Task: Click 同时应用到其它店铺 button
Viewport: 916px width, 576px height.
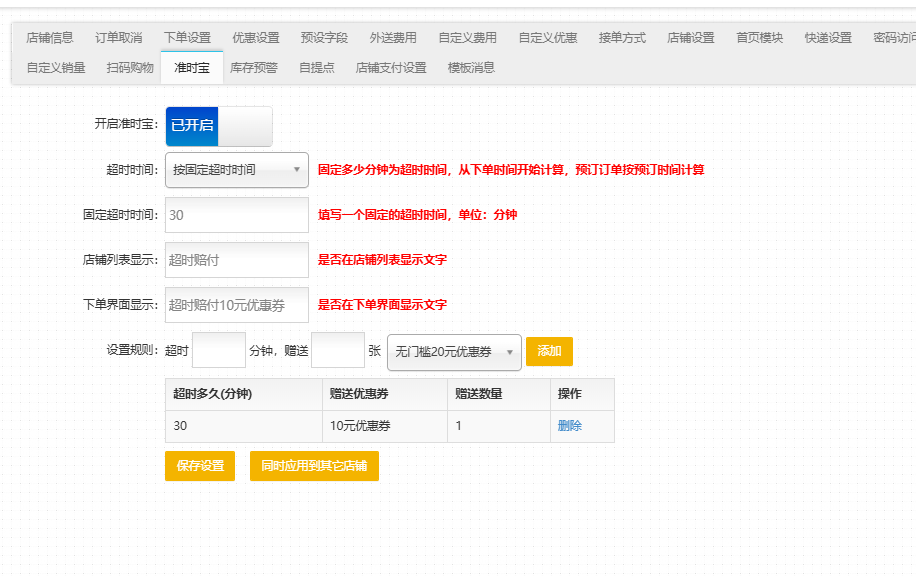Action: 314,466
